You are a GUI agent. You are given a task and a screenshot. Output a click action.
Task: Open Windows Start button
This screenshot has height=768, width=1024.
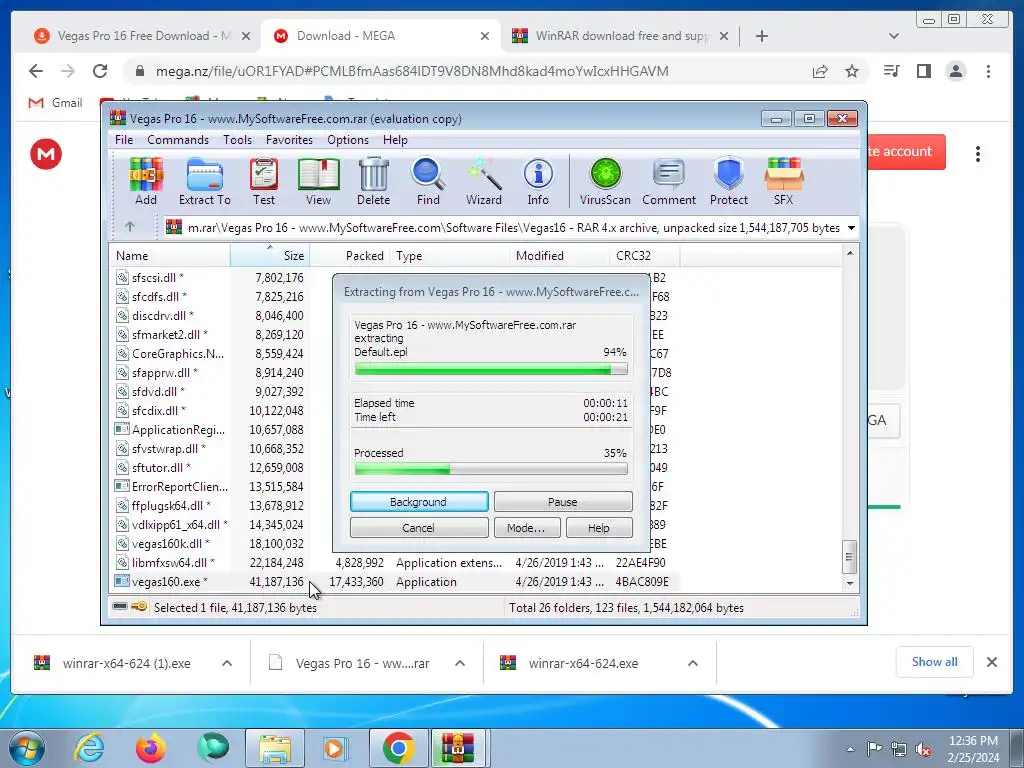click(27, 748)
